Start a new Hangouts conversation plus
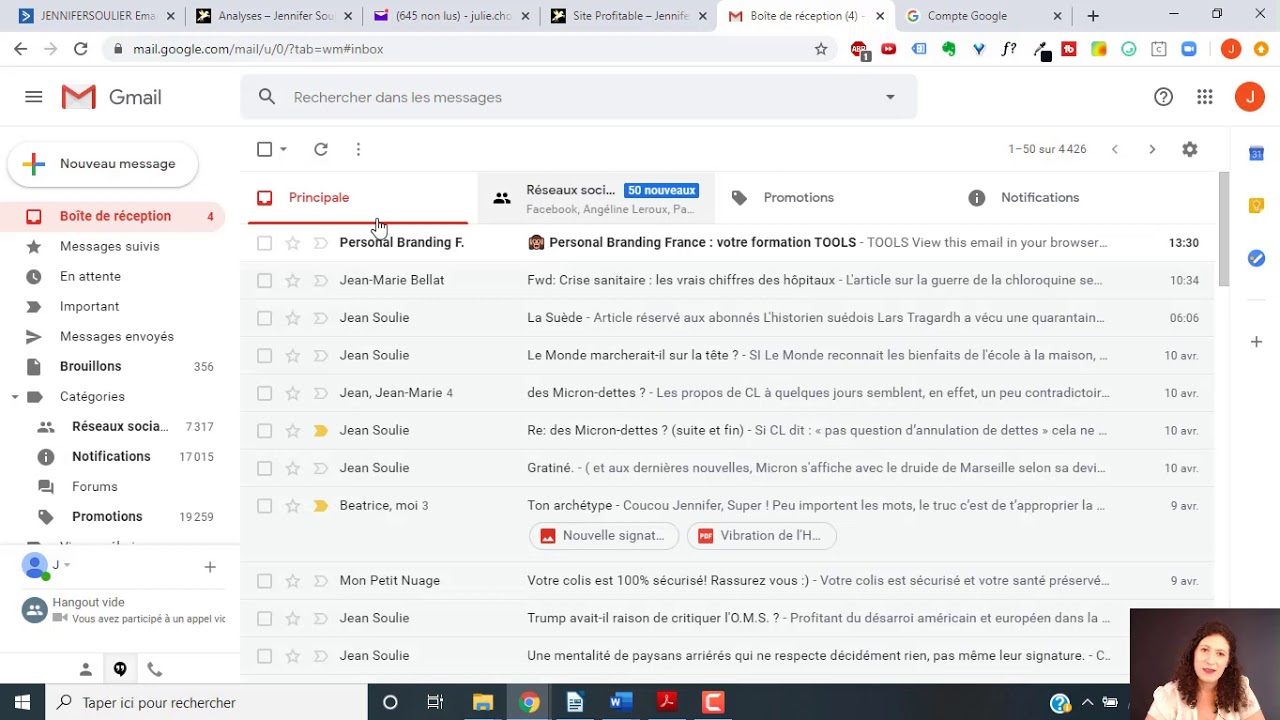This screenshot has height=720, width=1280. pyautogui.click(x=210, y=567)
